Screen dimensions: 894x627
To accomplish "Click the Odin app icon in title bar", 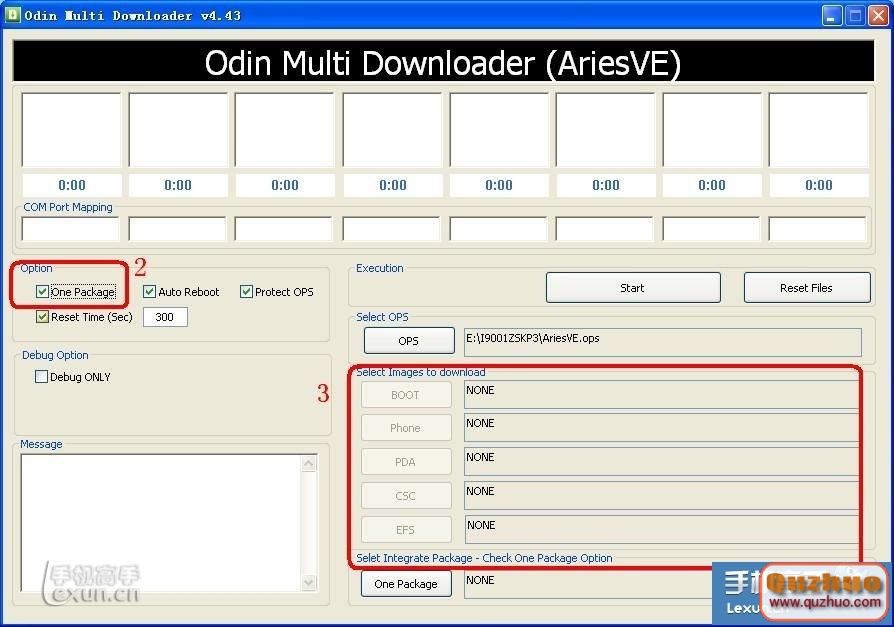I will tap(13, 15).
